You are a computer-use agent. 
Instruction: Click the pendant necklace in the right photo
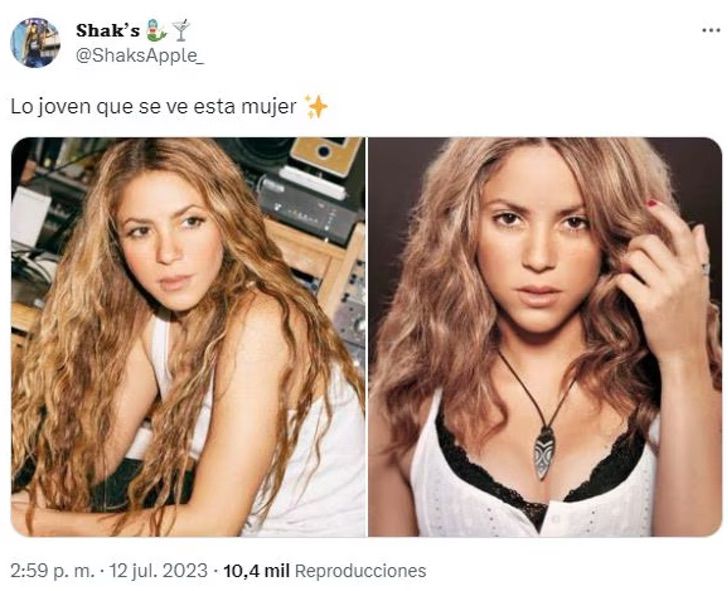point(544,454)
